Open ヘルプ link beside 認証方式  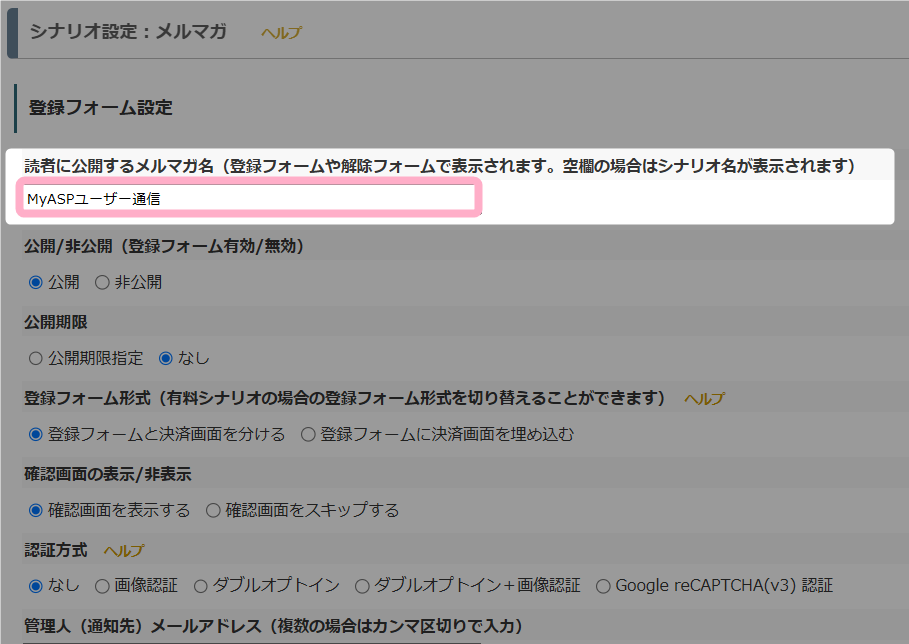124,551
